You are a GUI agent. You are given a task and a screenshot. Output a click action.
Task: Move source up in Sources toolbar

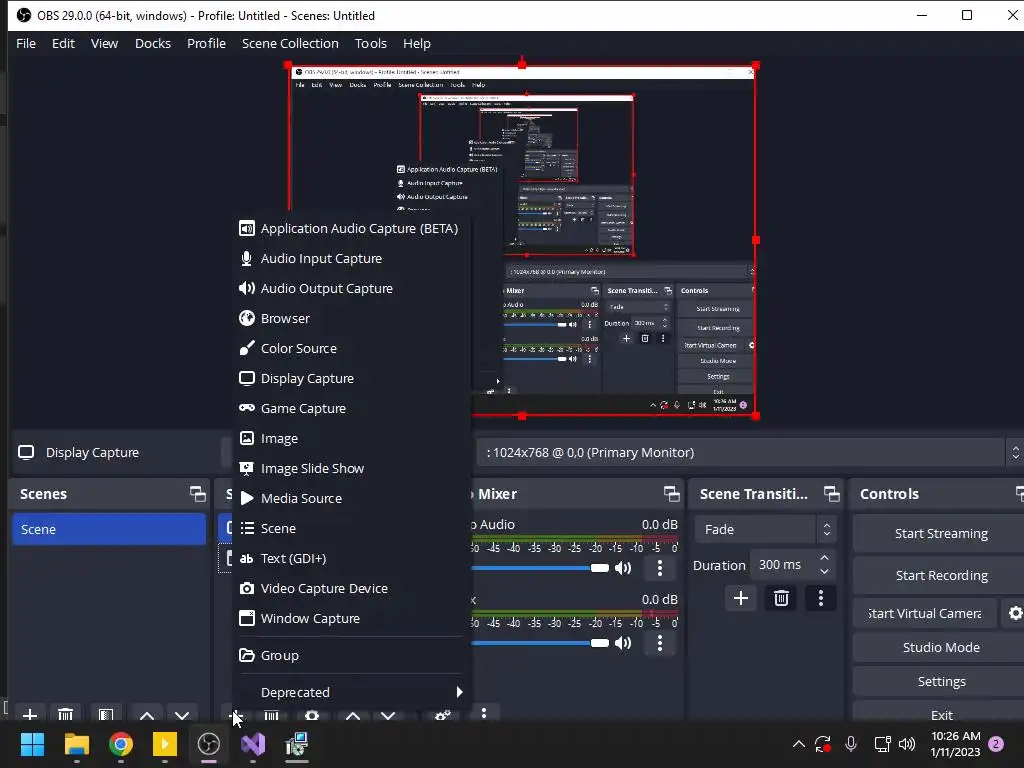[353, 715]
